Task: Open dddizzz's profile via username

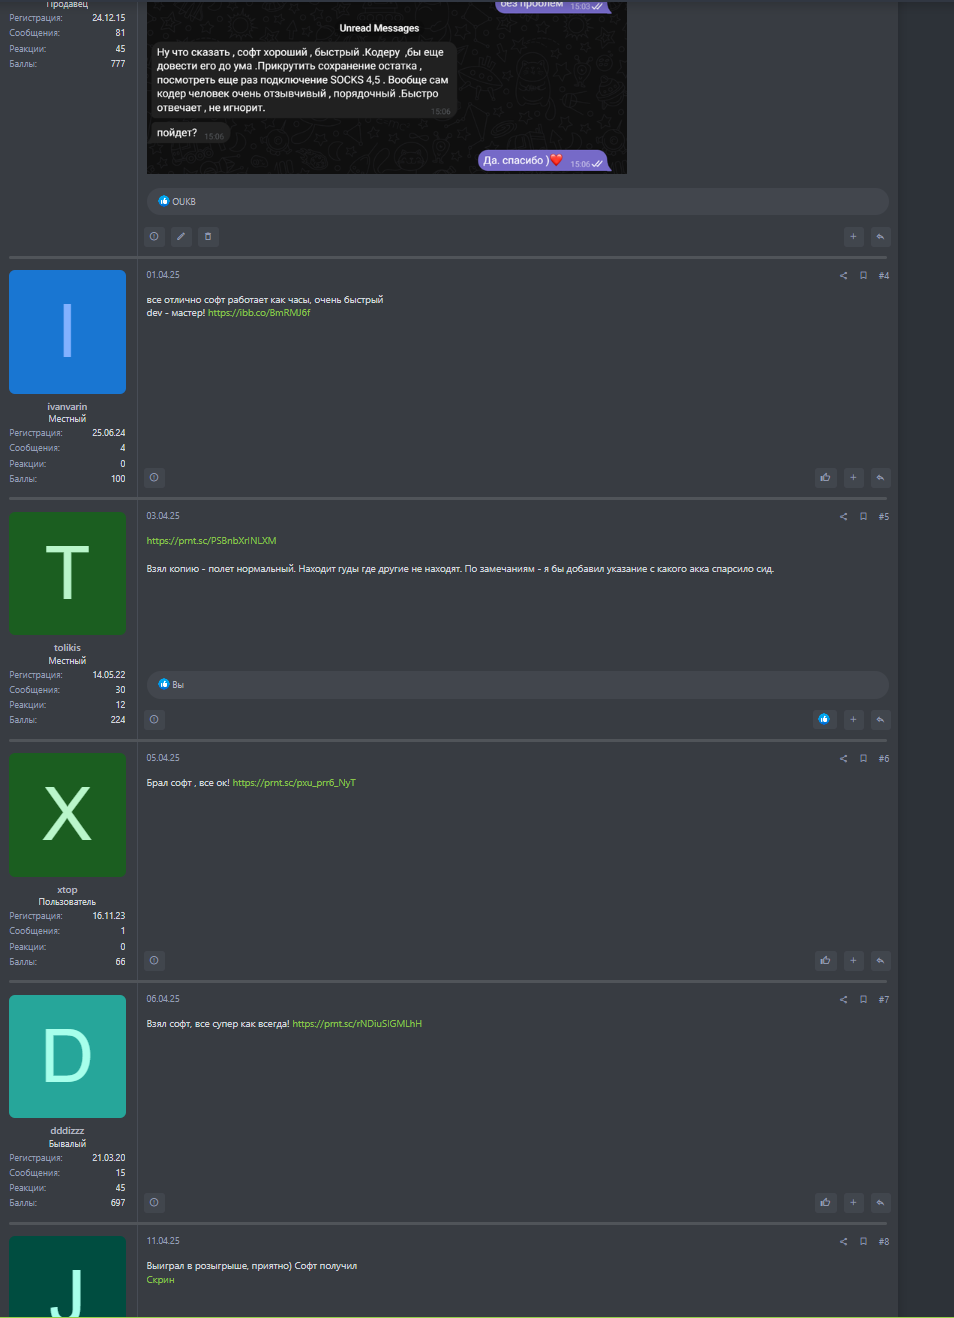Action: tap(67, 1131)
